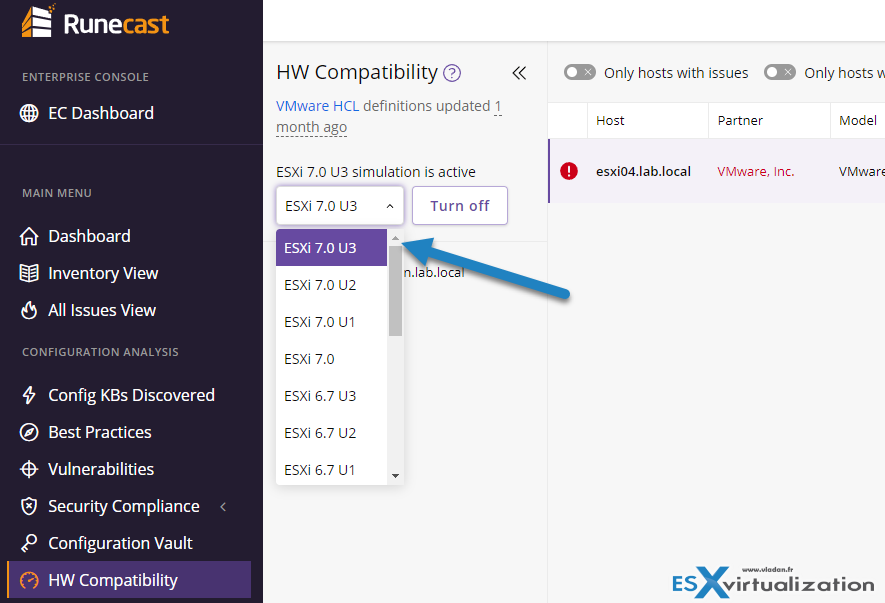Click the Configuration Vault key icon
The width and height of the screenshot is (885, 603).
click(29, 543)
